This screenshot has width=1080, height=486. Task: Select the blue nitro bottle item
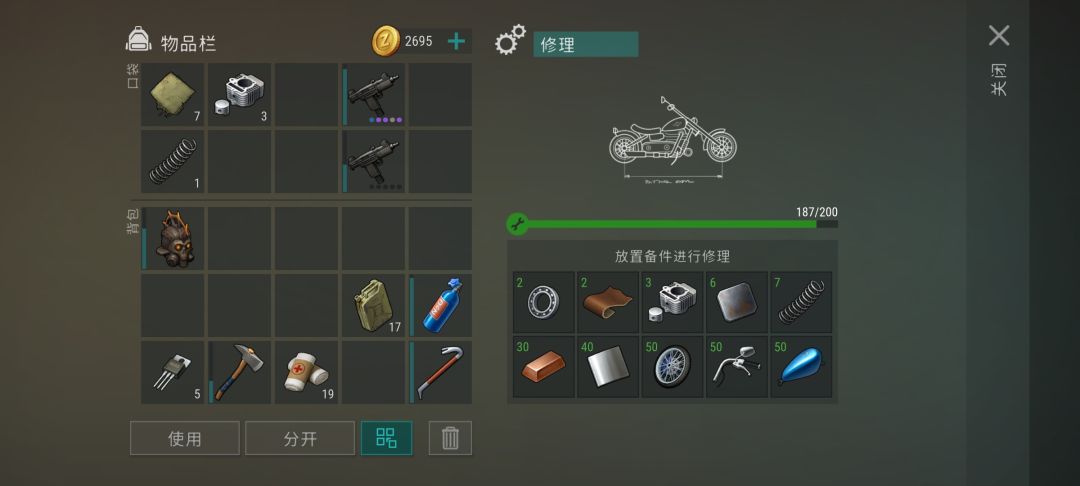pyautogui.click(x=440, y=306)
